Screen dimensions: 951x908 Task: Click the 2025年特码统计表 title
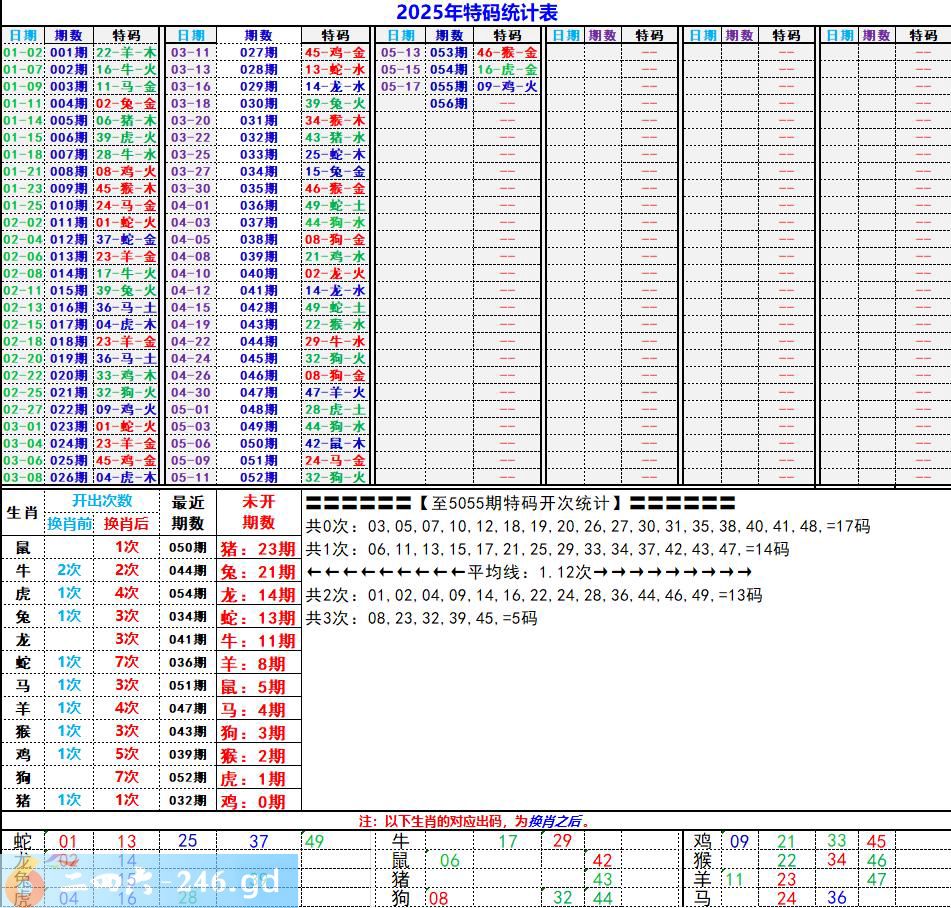point(476,12)
